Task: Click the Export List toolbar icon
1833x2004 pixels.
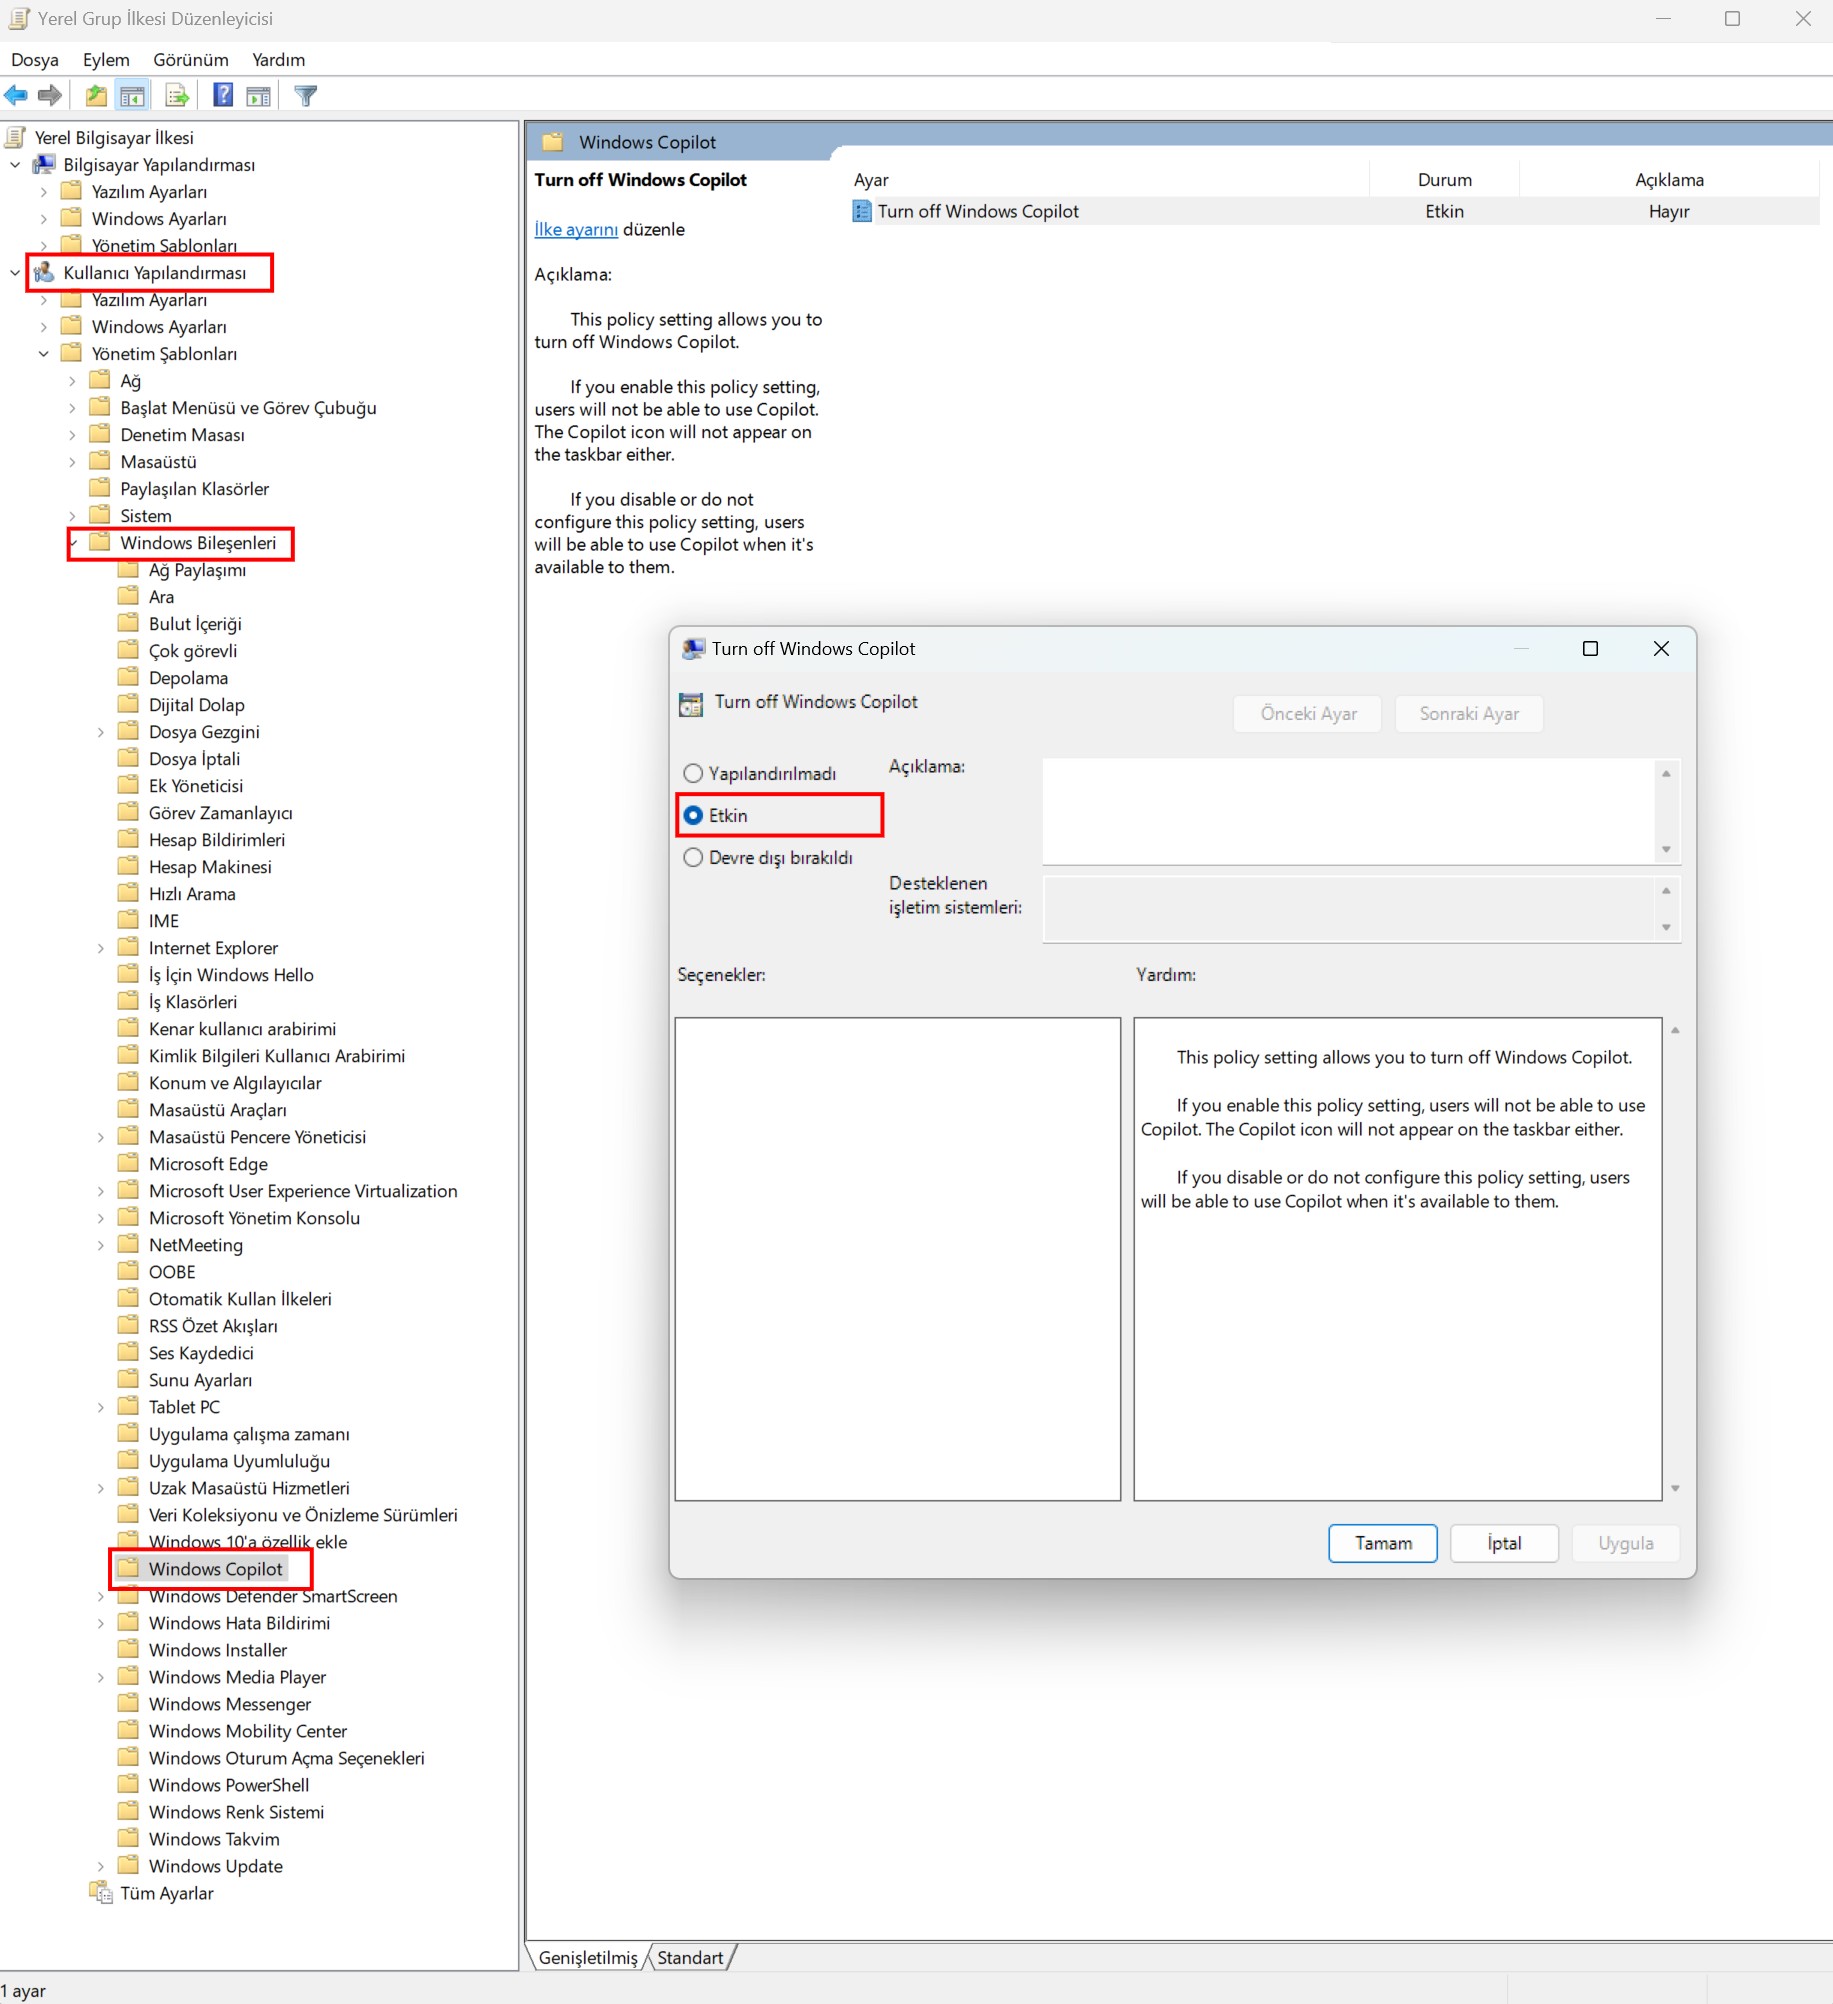Action: [x=177, y=96]
